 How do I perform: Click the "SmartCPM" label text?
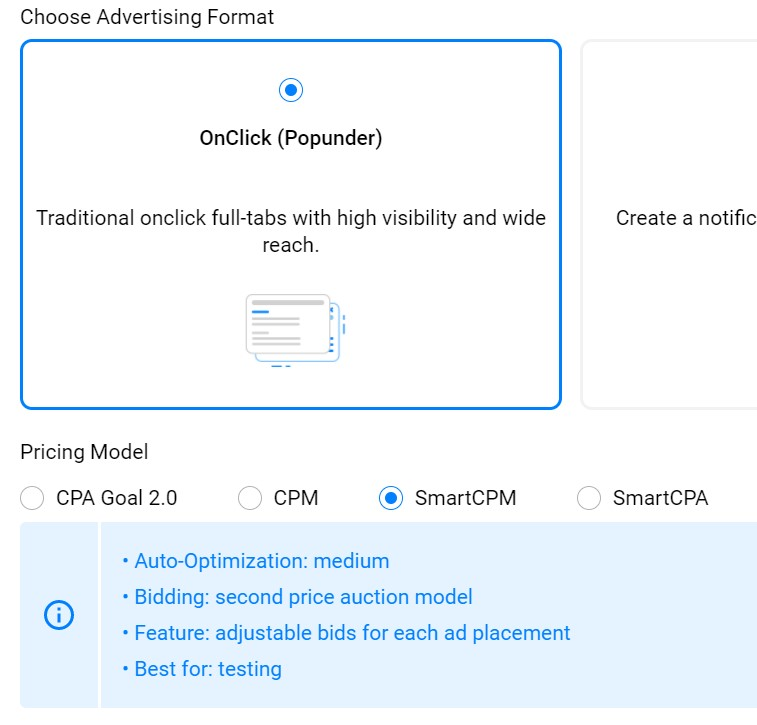(x=465, y=498)
